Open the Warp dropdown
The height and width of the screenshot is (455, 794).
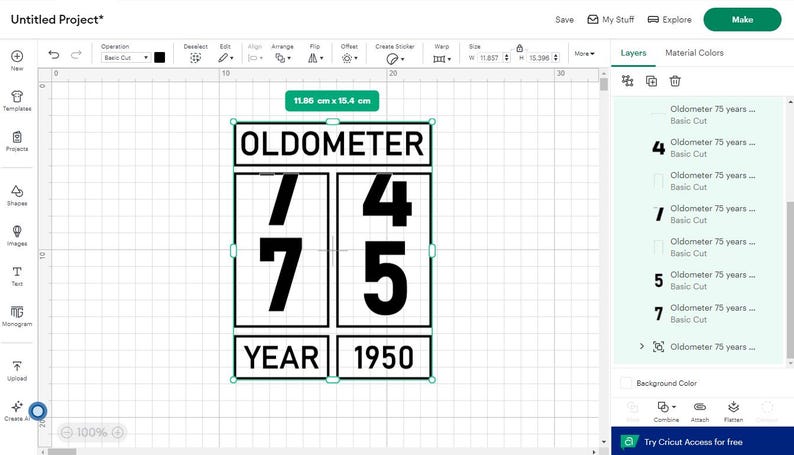[442, 59]
